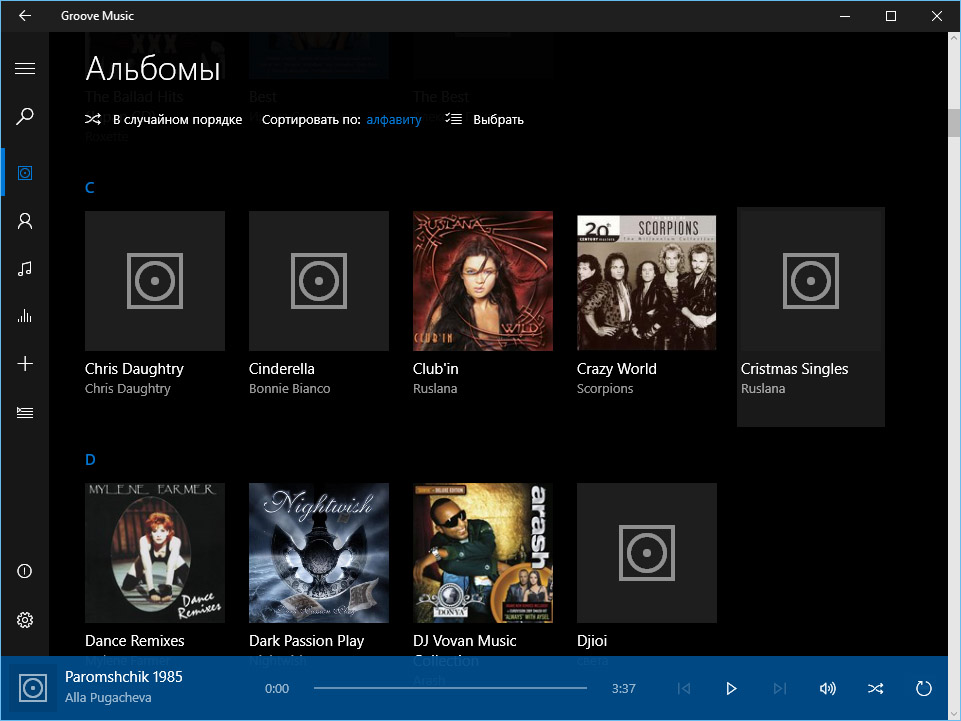Click Ruslana artist under Cristmas Singles

point(763,389)
